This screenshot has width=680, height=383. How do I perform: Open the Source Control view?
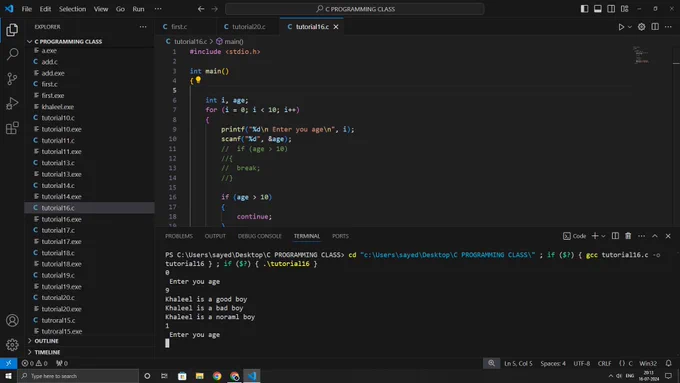(x=12, y=79)
